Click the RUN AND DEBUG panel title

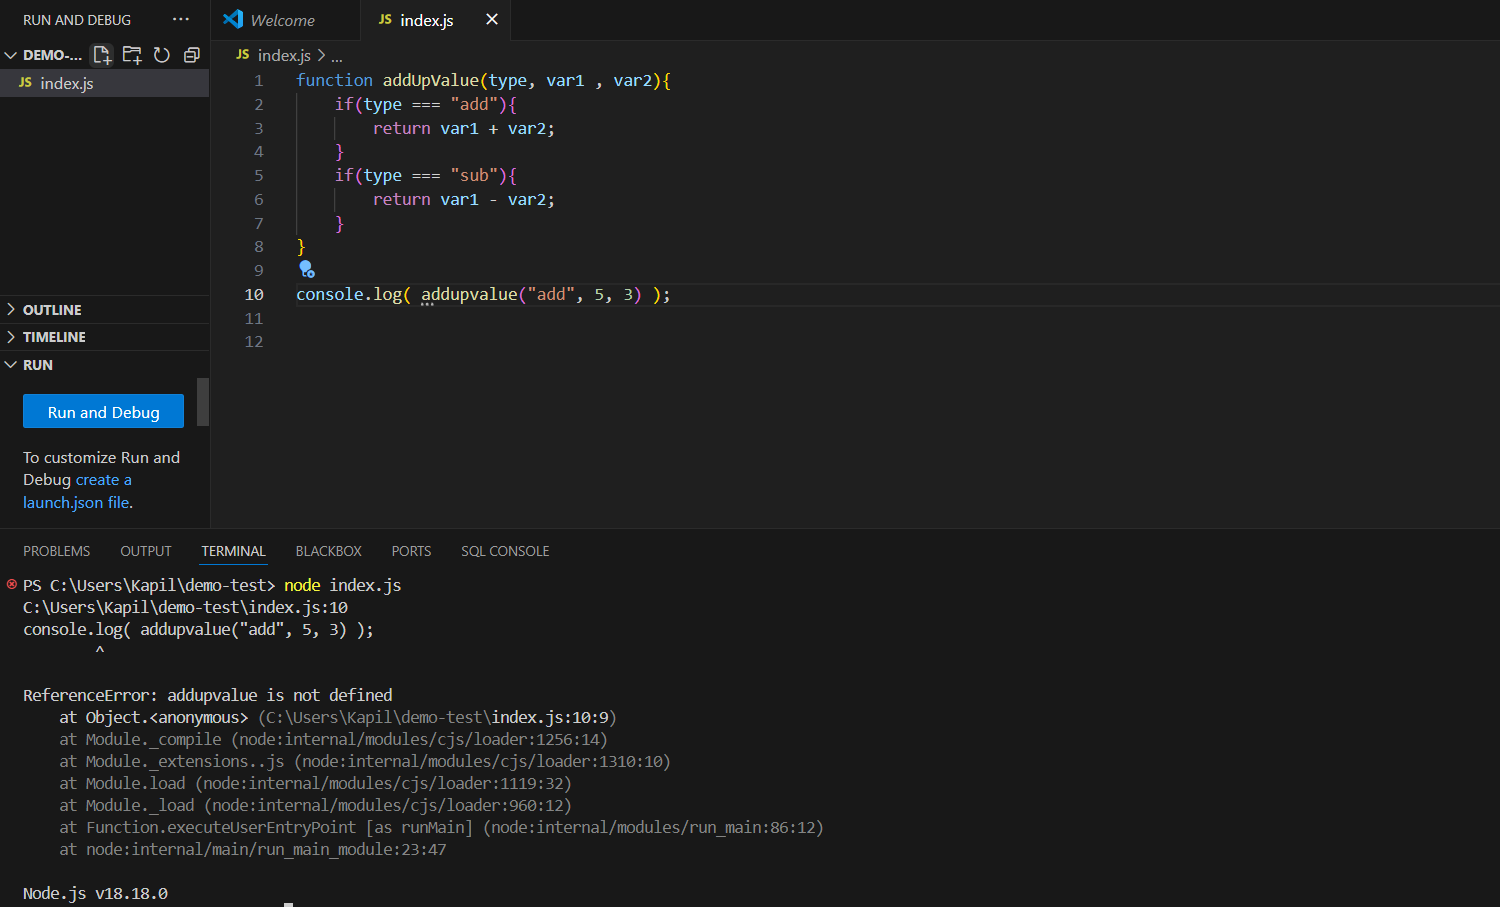click(x=77, y=20)
